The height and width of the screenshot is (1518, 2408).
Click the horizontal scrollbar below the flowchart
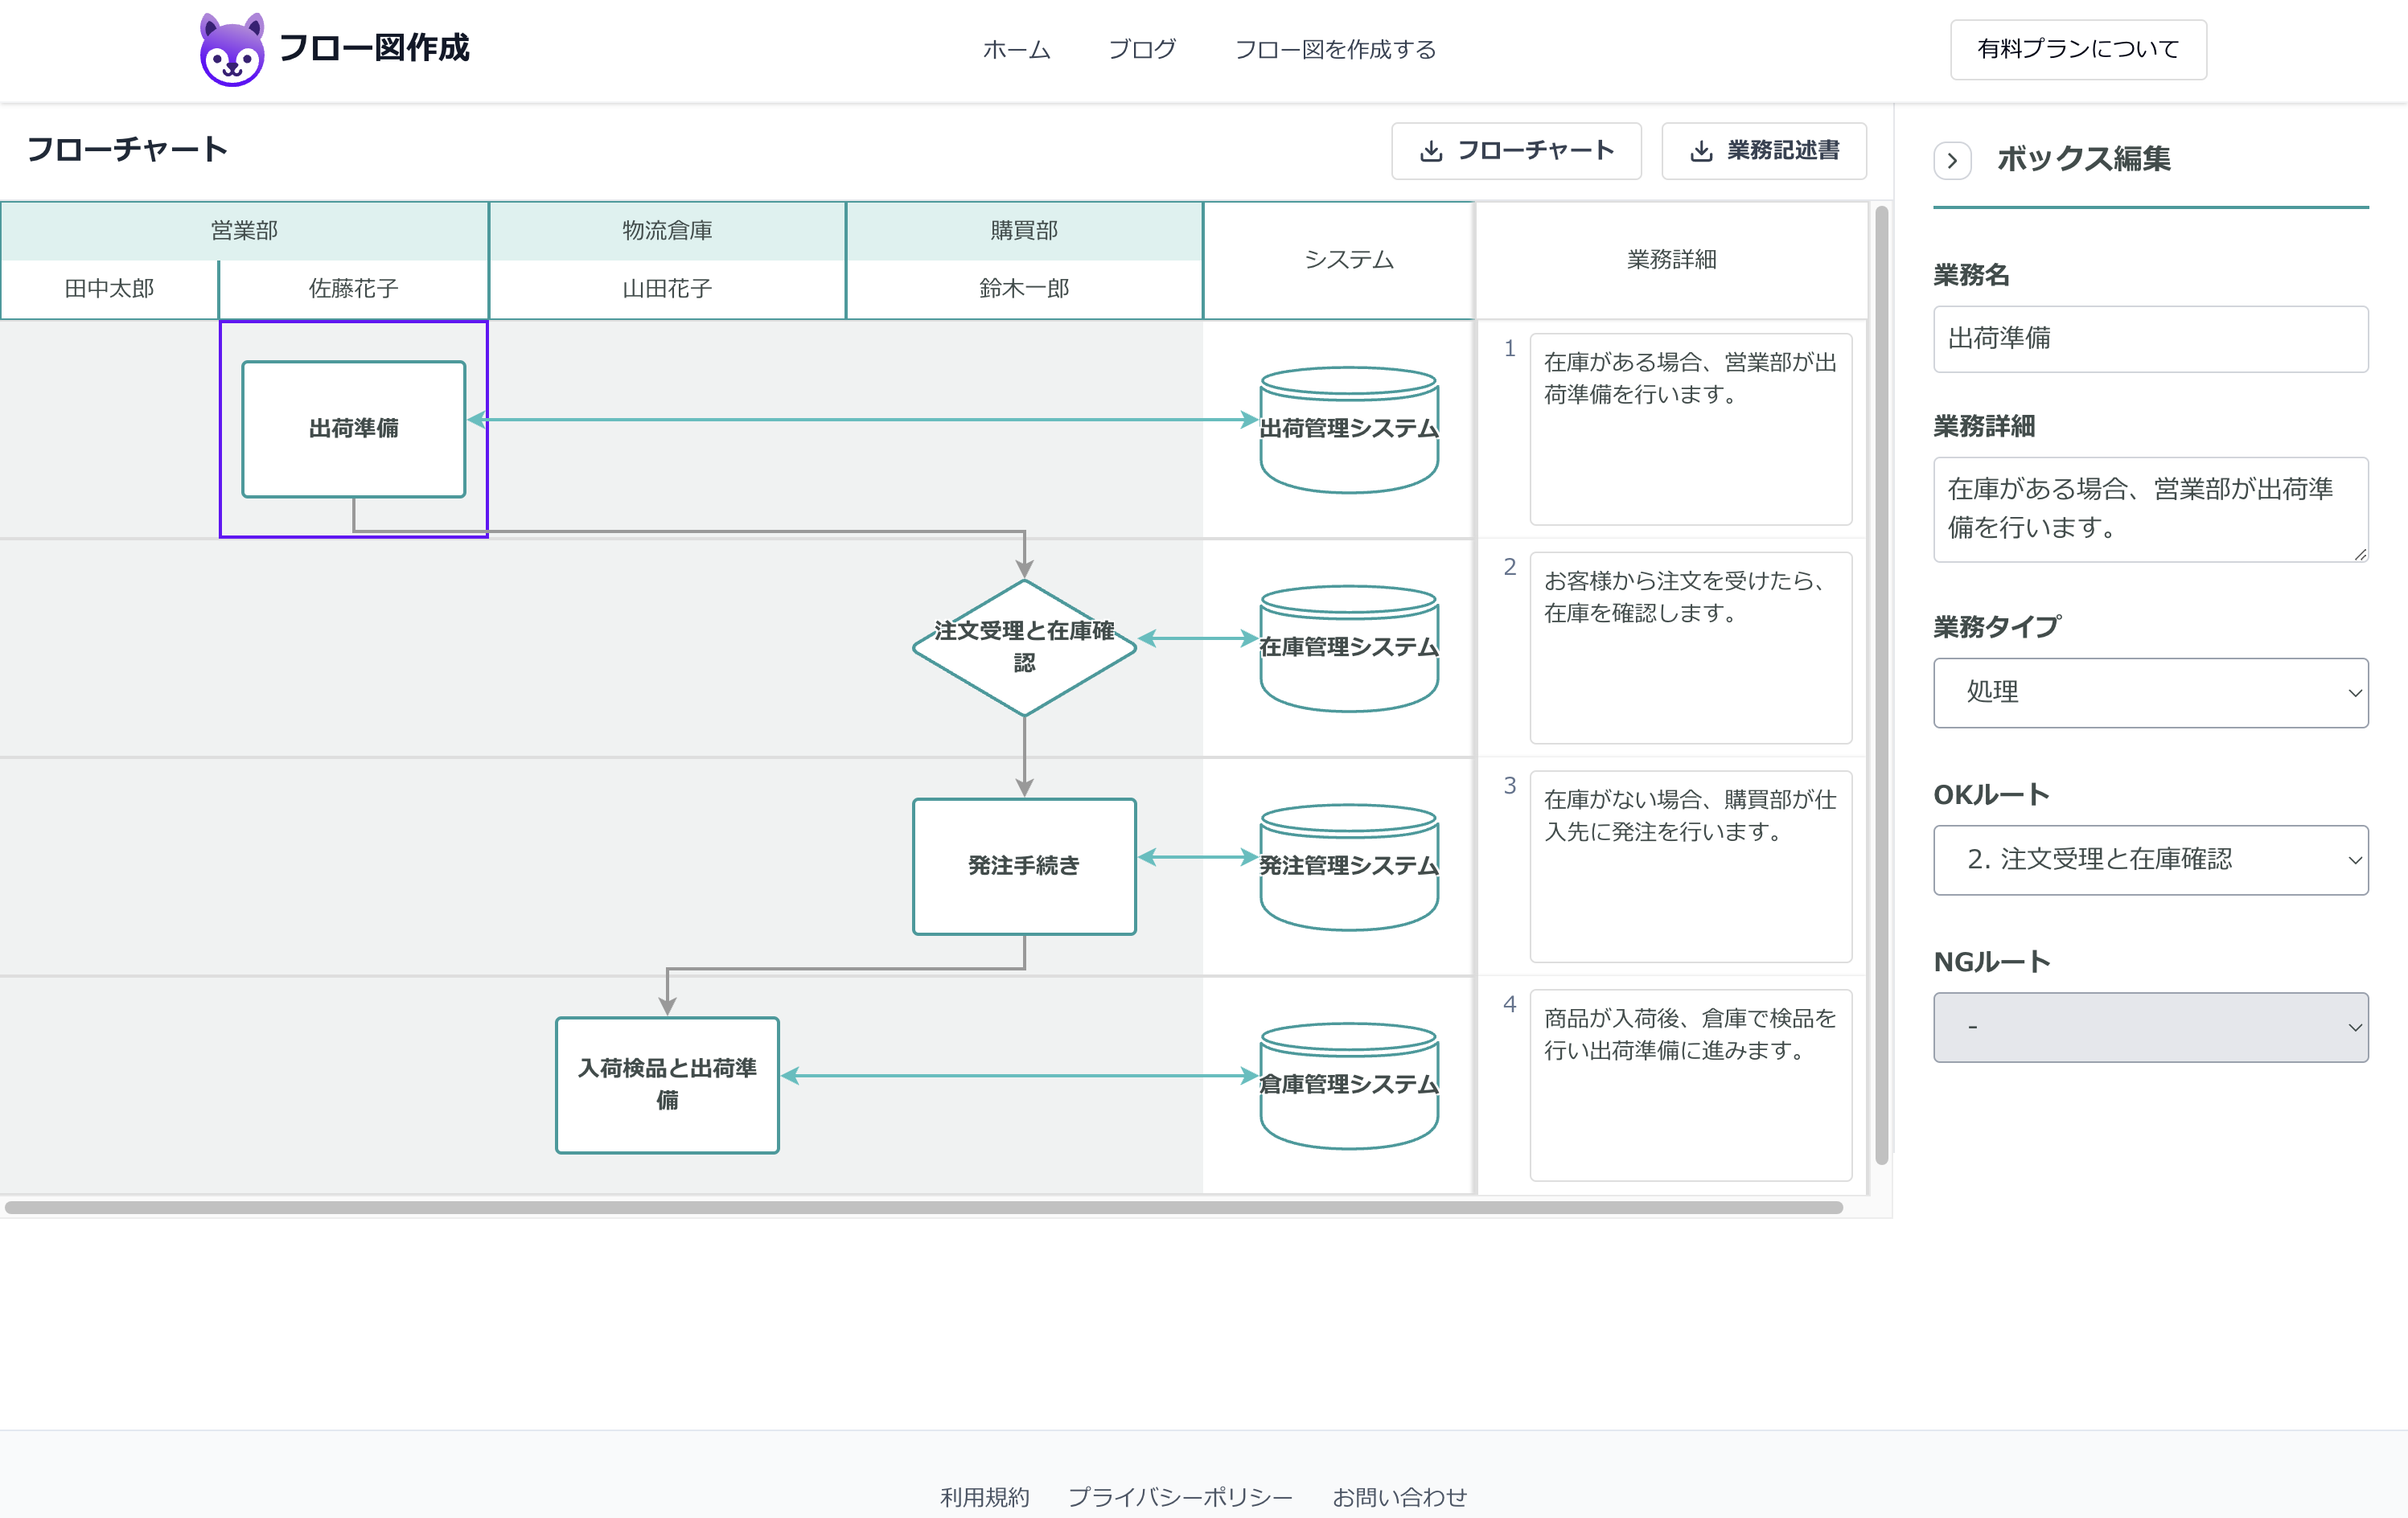tap(924, 1207)
